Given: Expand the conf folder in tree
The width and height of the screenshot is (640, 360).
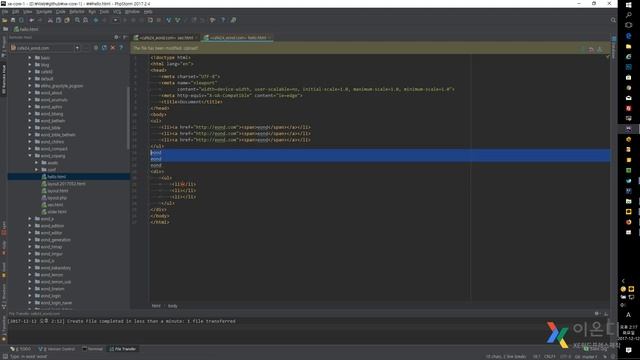Looking at the screenshot, I should (37, 169).
